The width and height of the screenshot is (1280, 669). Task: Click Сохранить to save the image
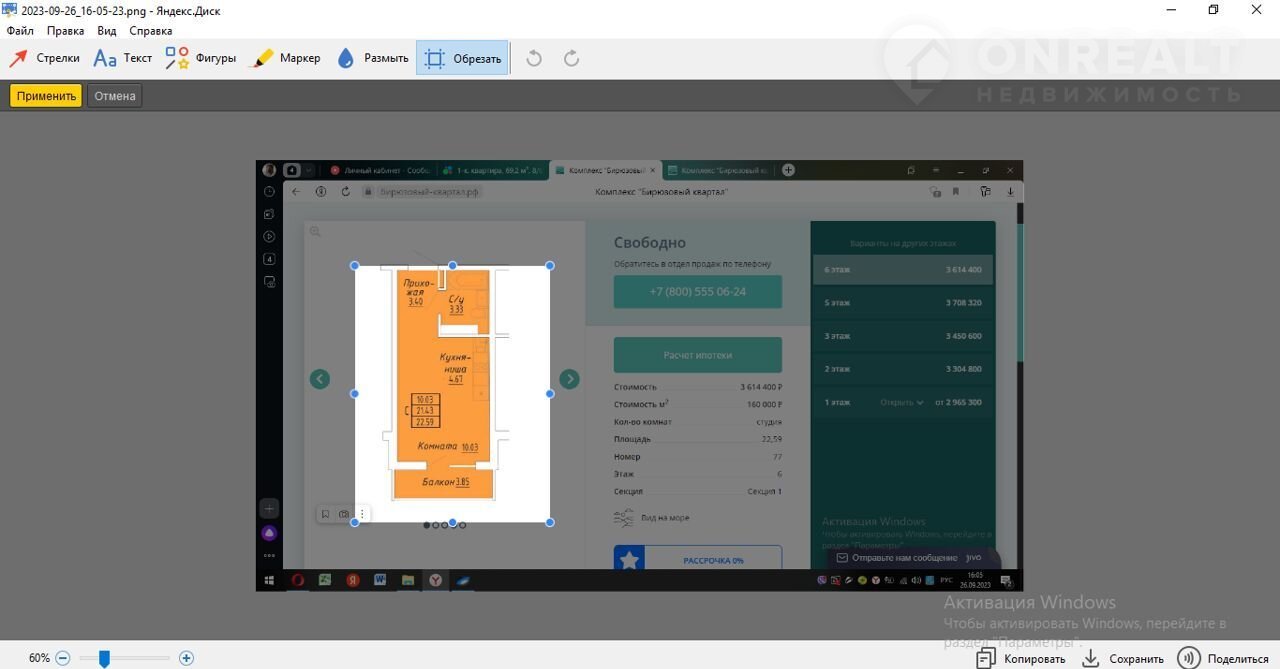point(1123,658)
